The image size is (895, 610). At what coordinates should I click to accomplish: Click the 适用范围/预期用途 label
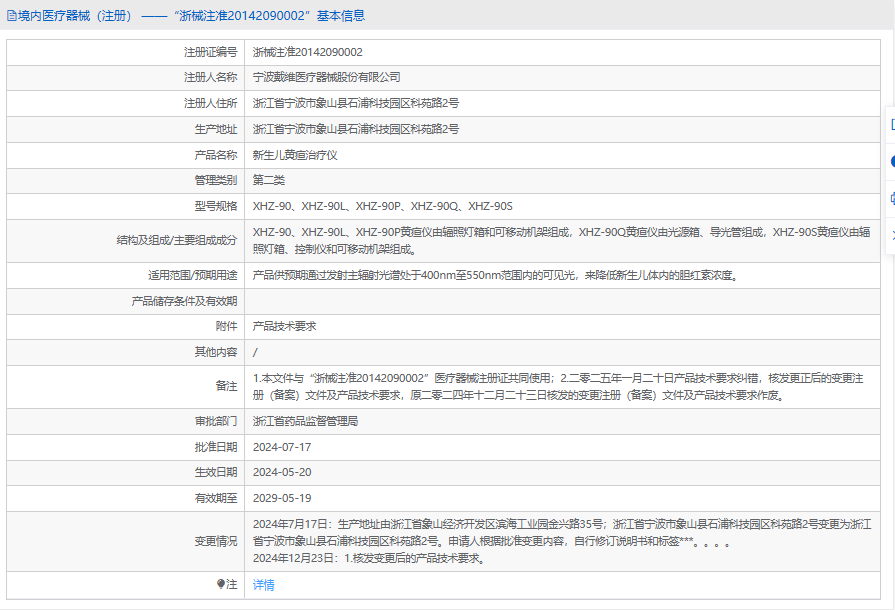(193, 275)
